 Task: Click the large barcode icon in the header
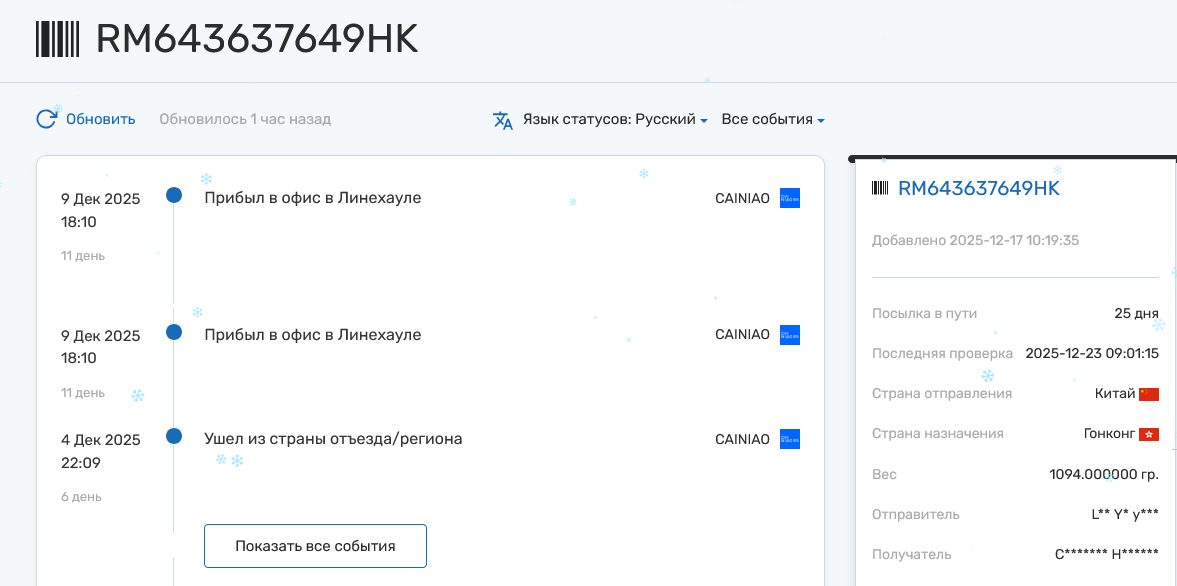pyautogui.click(x=58, y=39)
